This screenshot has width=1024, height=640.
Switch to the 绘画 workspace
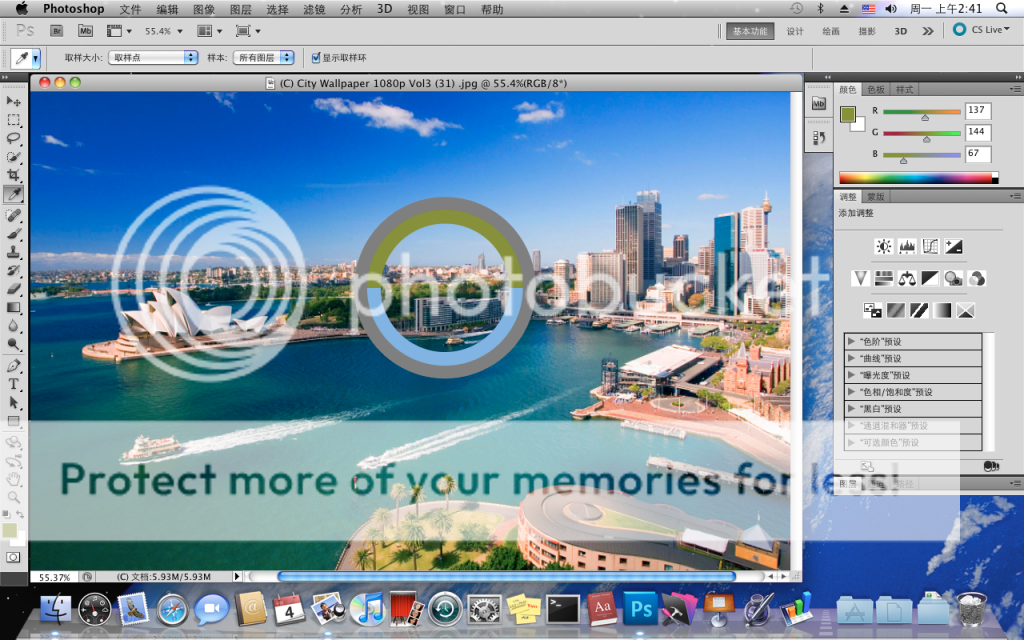[x=831, y=31]
